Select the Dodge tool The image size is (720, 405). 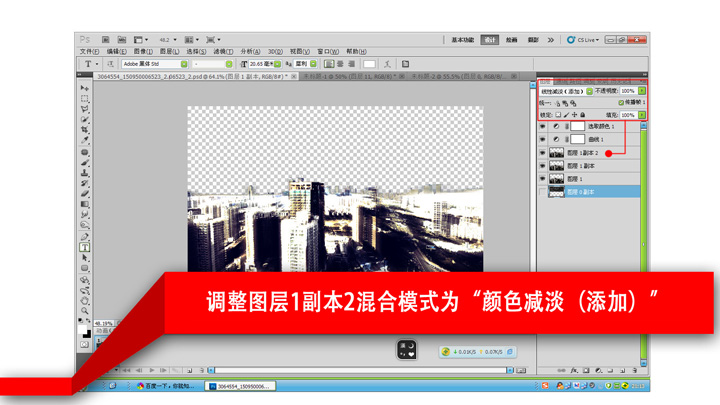click(84, 225)
